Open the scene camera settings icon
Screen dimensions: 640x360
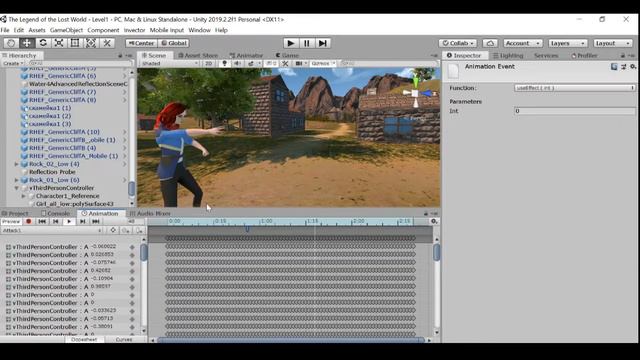(301, 63)
